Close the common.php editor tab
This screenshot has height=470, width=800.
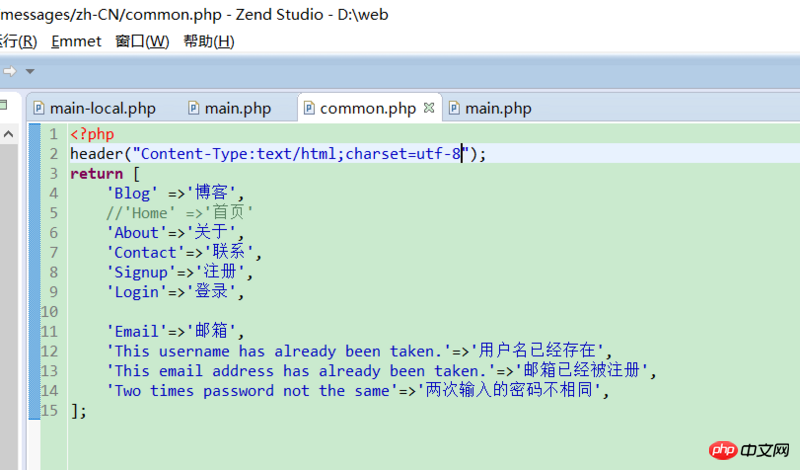[x=429, y=108]
